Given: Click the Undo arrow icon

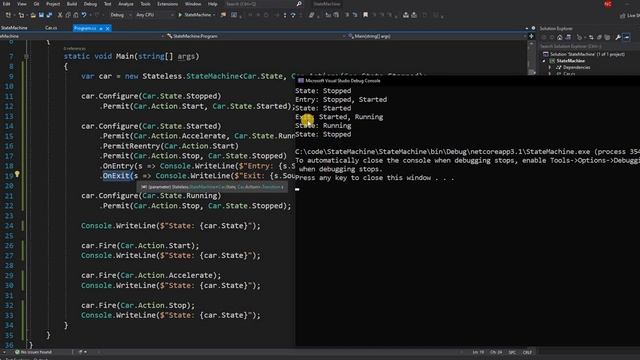Looking at the screenshot, I should pyautogui.click(x=84, y=15).
